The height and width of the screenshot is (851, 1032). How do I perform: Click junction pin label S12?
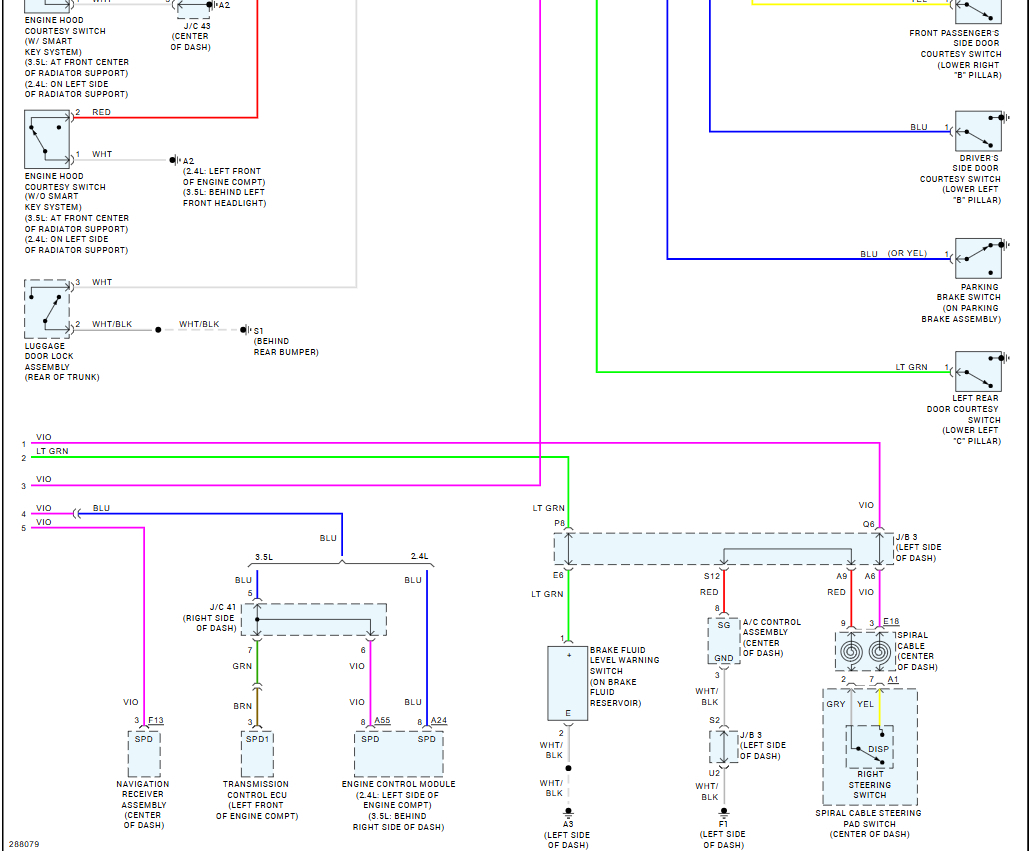711,576
